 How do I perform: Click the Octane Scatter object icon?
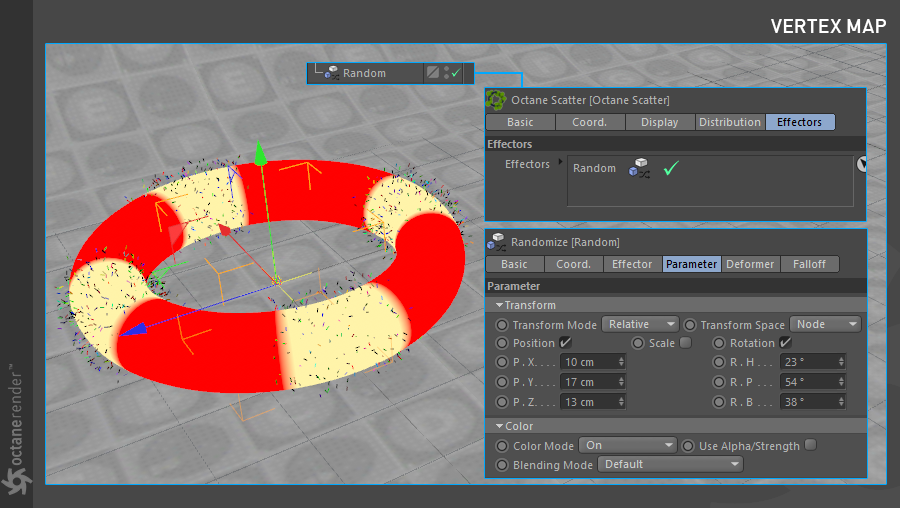[496, 100]
